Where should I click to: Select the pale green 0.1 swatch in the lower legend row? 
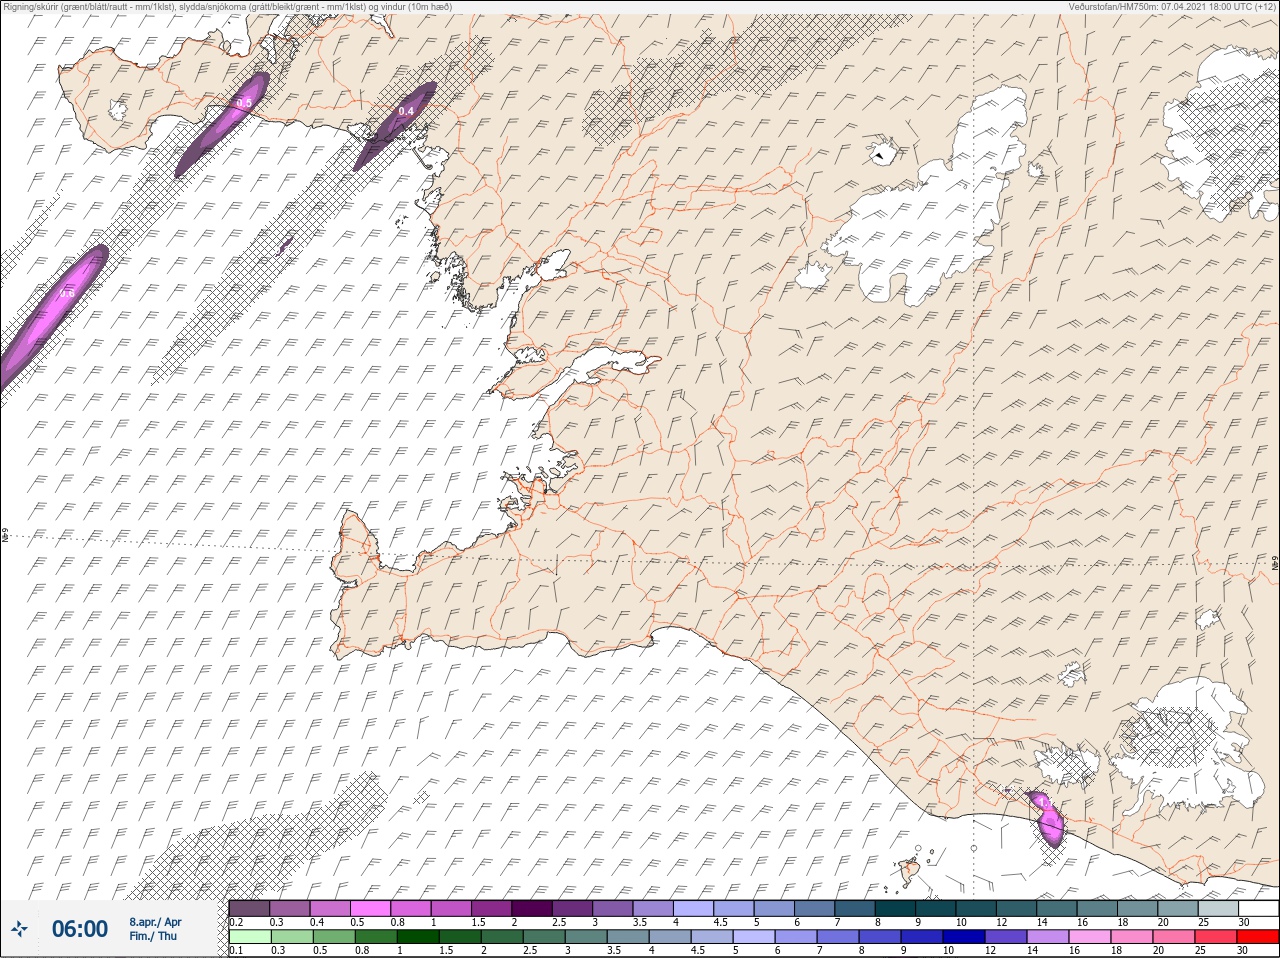[x=250, y=937]
